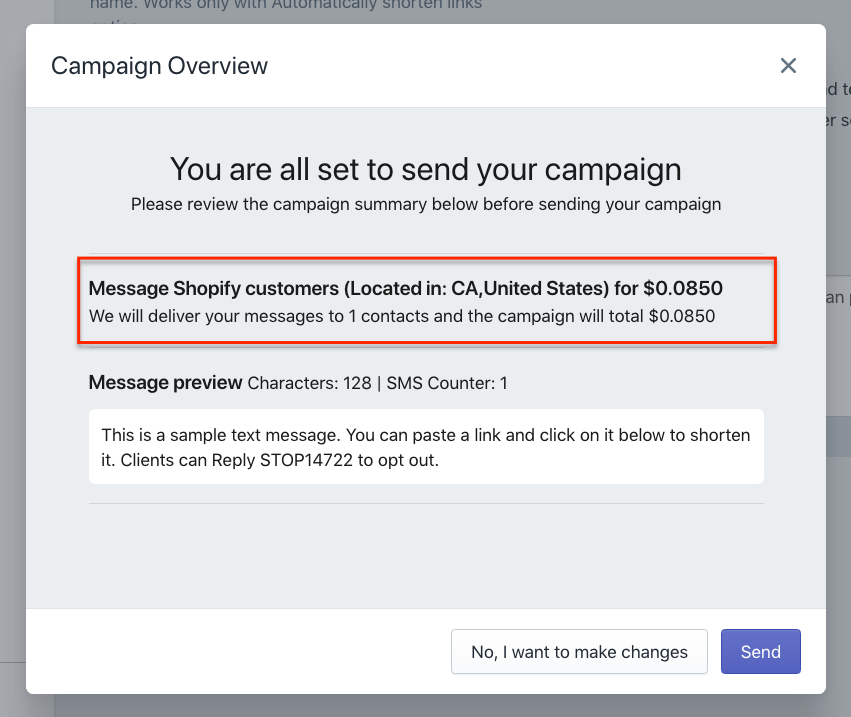This screenshot has width=851, height=717.
Task: Select the 'Message Shopify customers' heading line
Action: (x=405, y=288)
